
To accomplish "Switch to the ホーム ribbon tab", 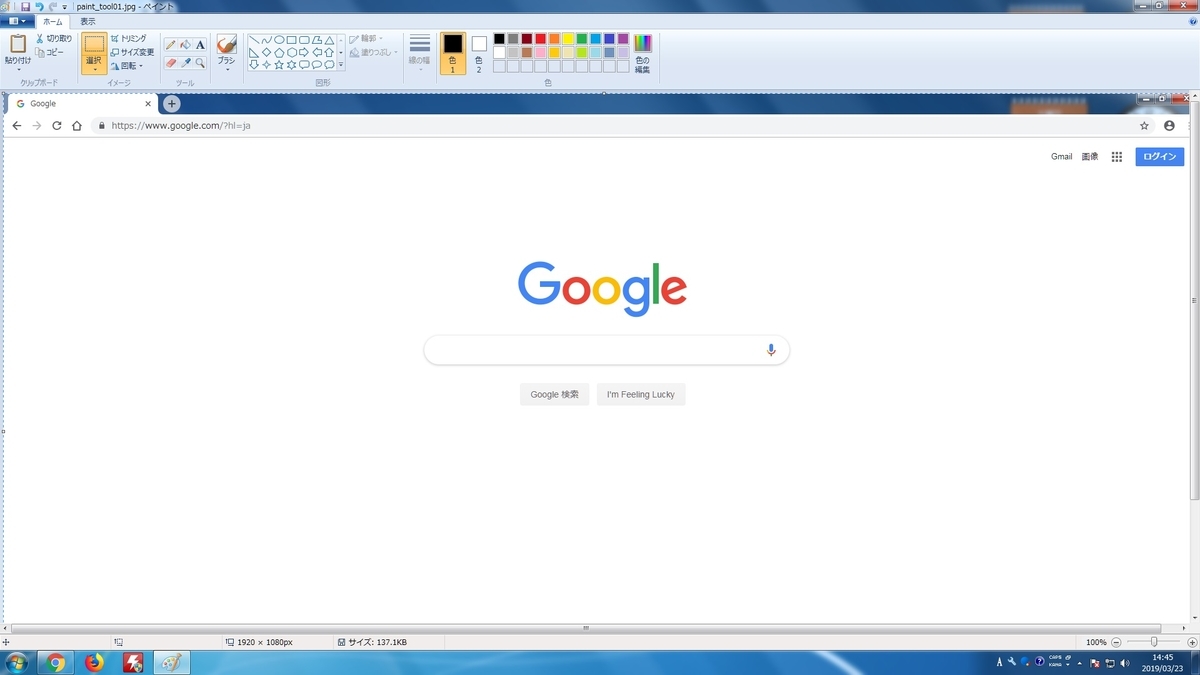I will (x=53, y=21).
